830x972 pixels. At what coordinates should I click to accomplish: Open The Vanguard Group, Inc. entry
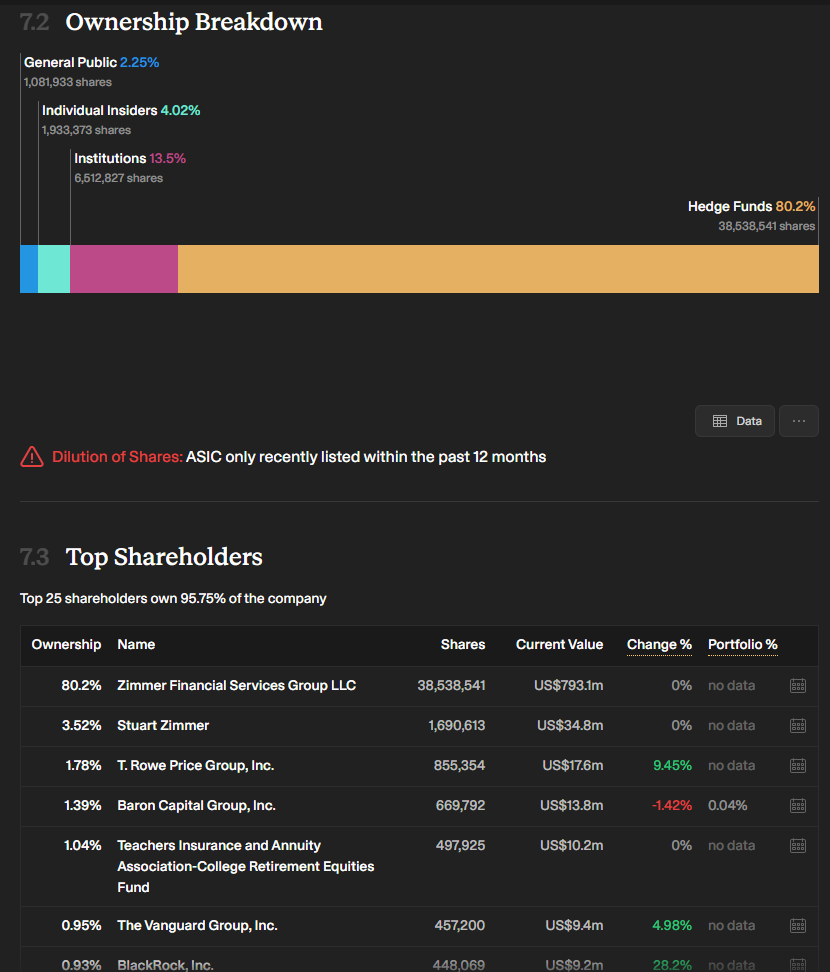coord(197,926)
